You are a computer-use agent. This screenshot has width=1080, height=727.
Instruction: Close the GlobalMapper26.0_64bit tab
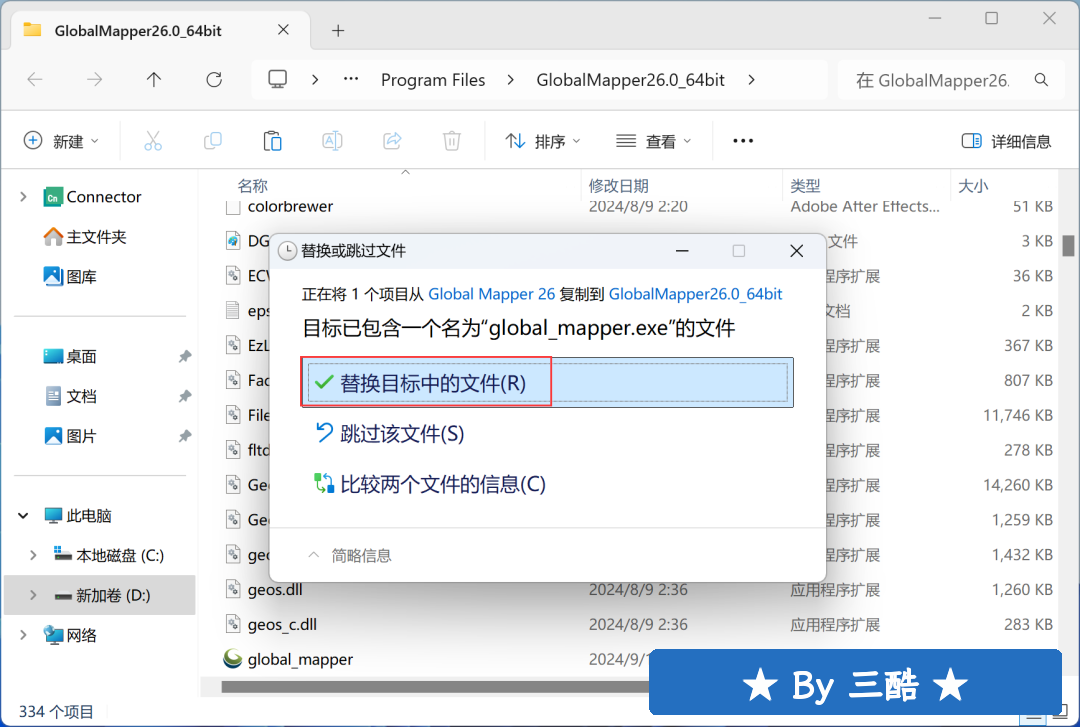click(x=283, y=30)
